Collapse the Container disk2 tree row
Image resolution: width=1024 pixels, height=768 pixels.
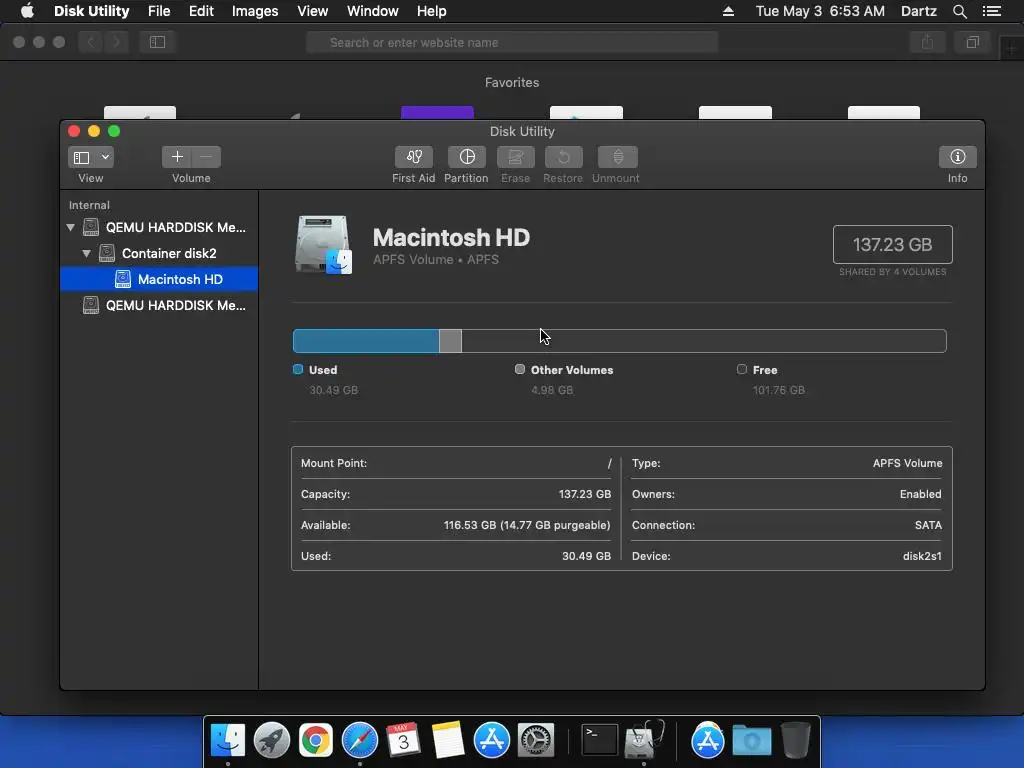click(x=86, y=253)
